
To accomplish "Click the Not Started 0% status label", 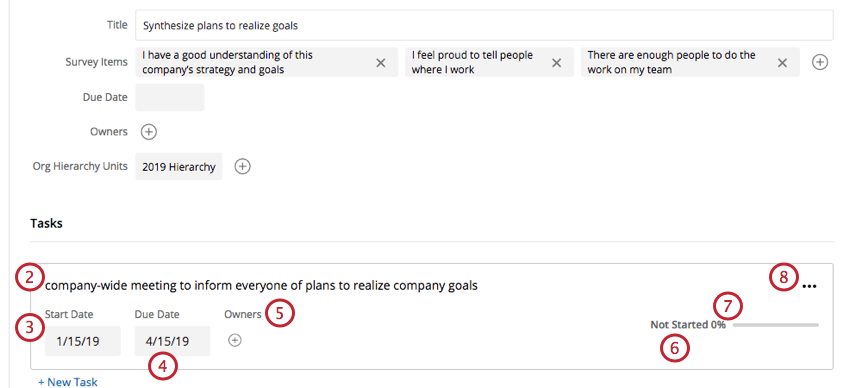I will click(x=688, y=325).
